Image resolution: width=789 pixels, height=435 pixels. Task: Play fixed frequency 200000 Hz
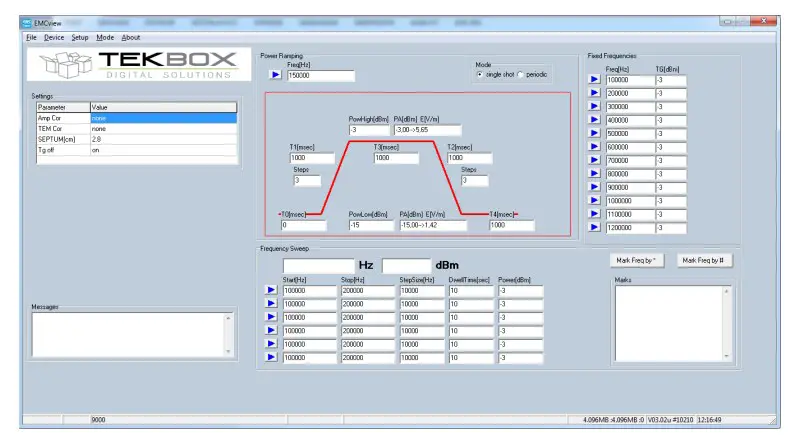pyautogui.click(x=594, y=93)
